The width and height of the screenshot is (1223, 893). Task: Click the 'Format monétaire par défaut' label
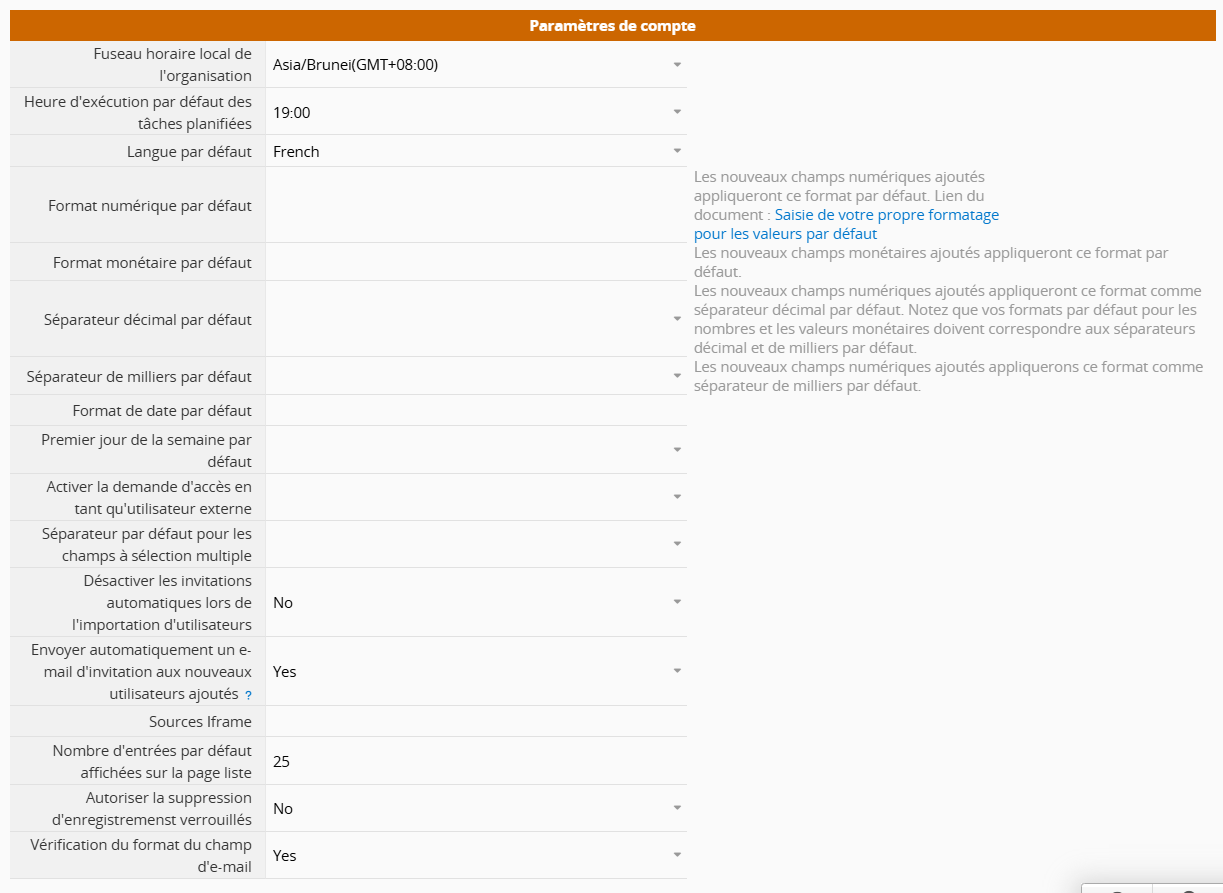(x=152, y=263)
